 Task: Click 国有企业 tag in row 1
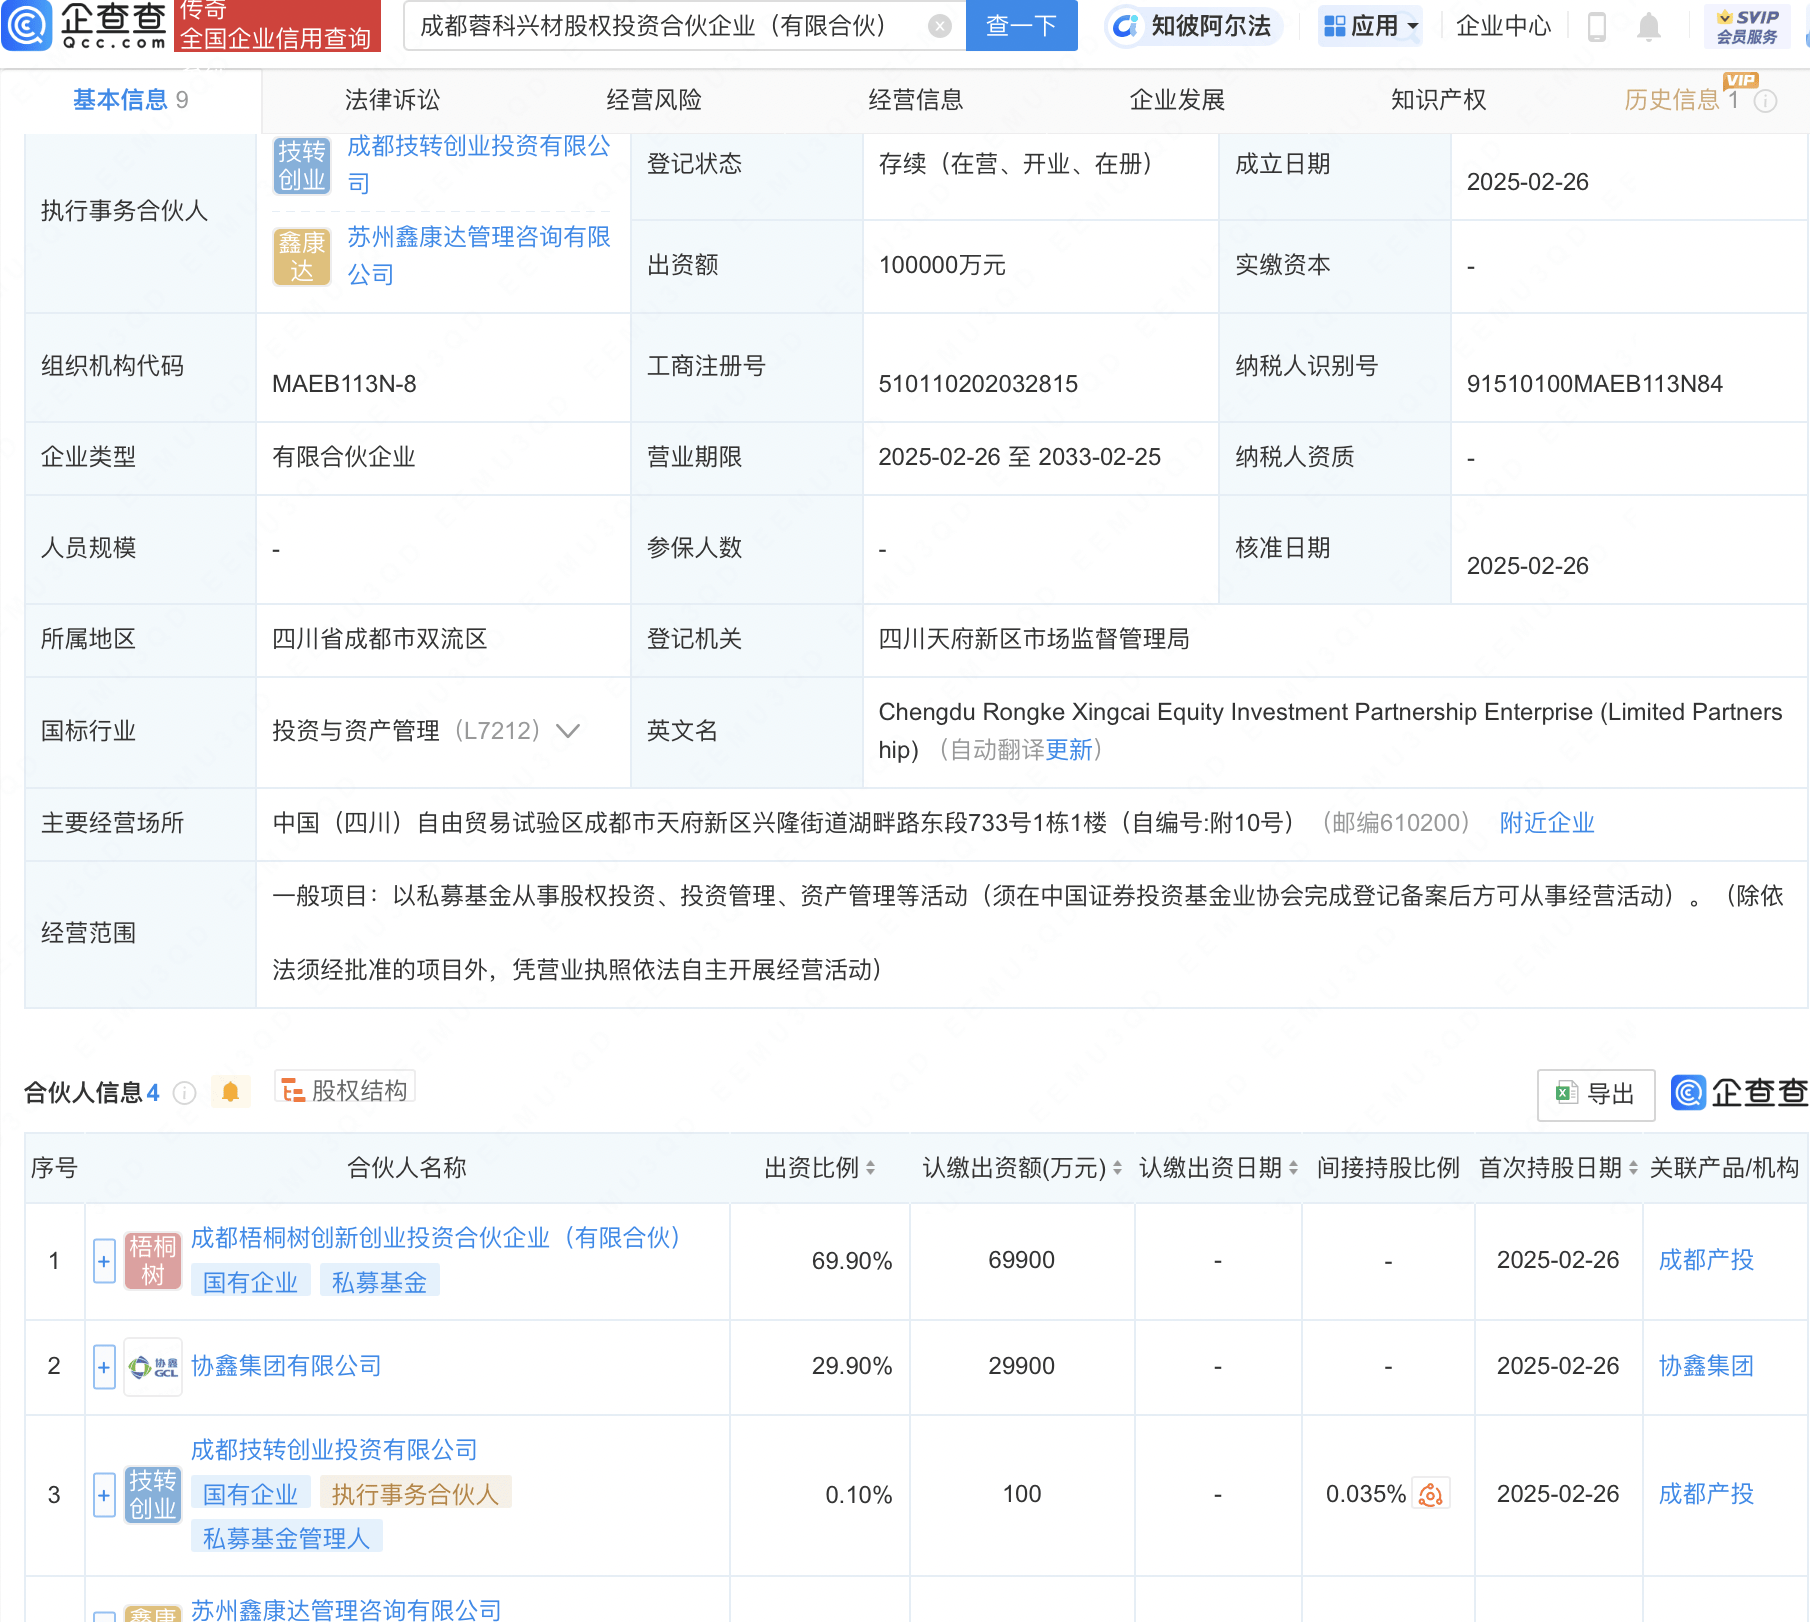click(x=250, y=1283)
